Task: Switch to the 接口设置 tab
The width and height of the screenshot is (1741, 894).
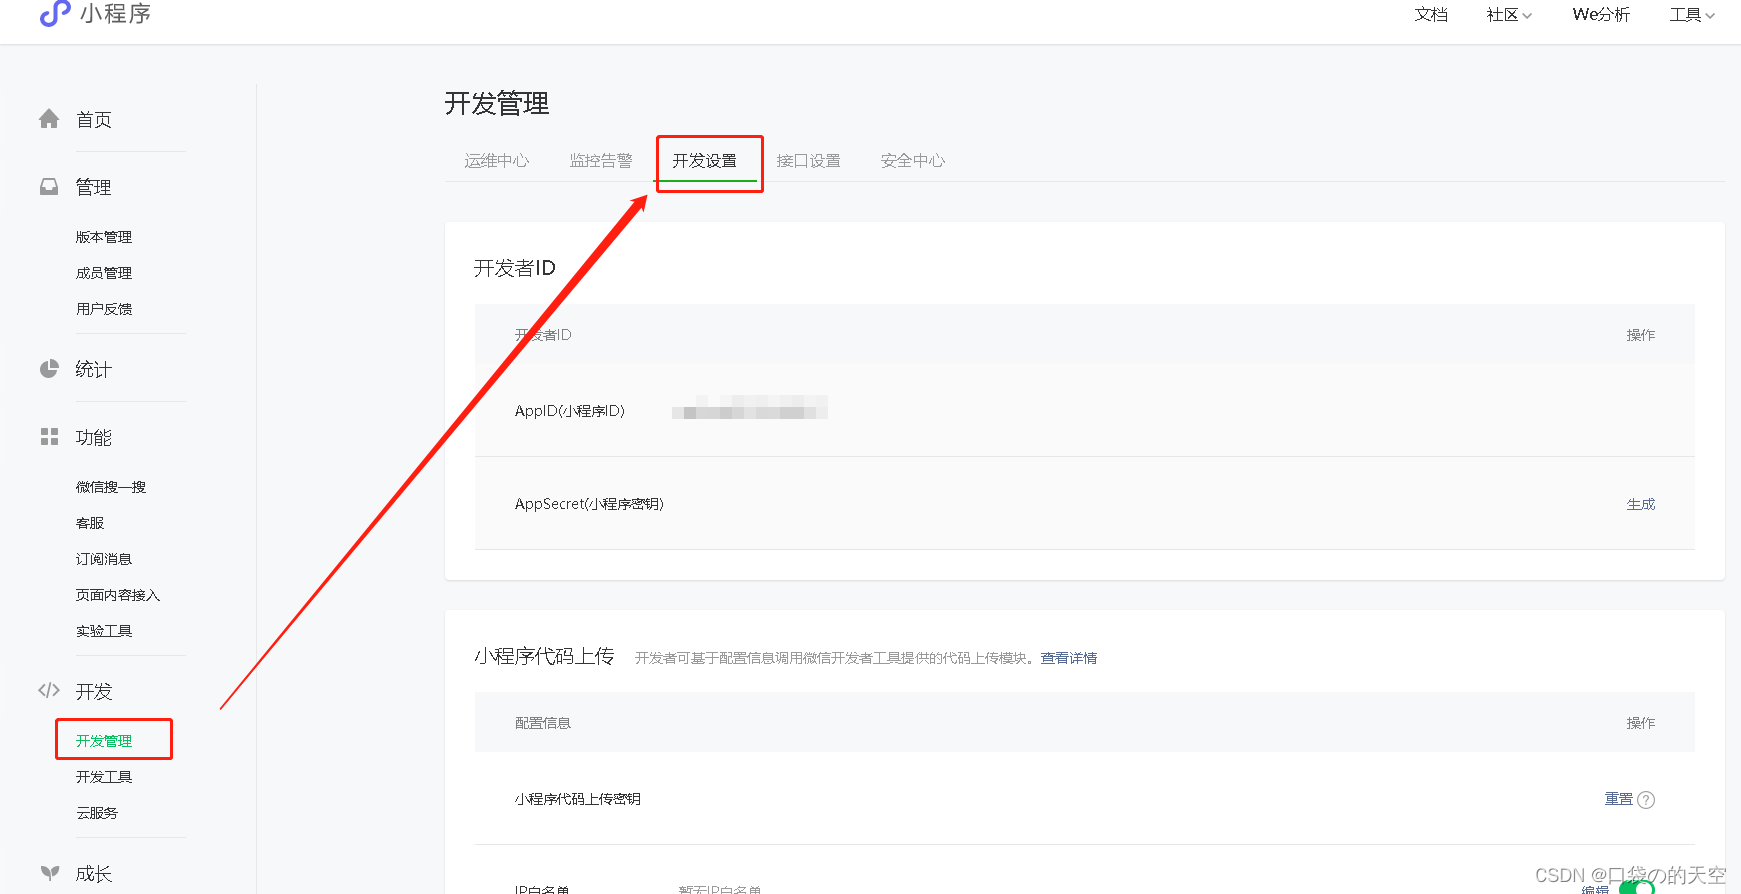Action: pos(809,160)
